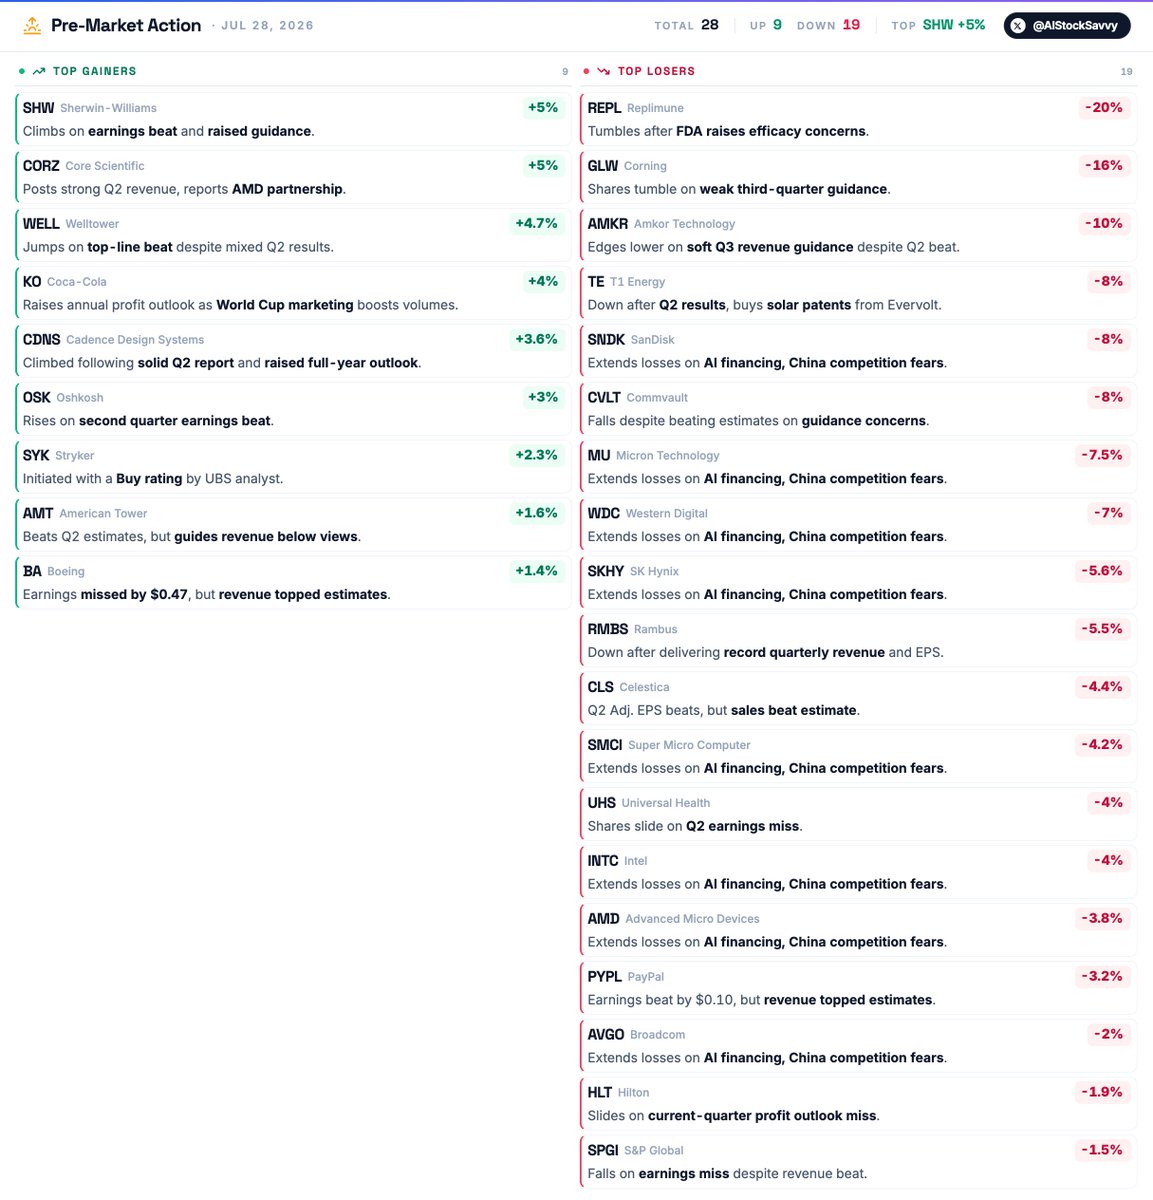Viewport: 1153px width, 1200px height.
Task: Click the X logo in the @AIStockSavvy badge
Action: point(1018,26)
